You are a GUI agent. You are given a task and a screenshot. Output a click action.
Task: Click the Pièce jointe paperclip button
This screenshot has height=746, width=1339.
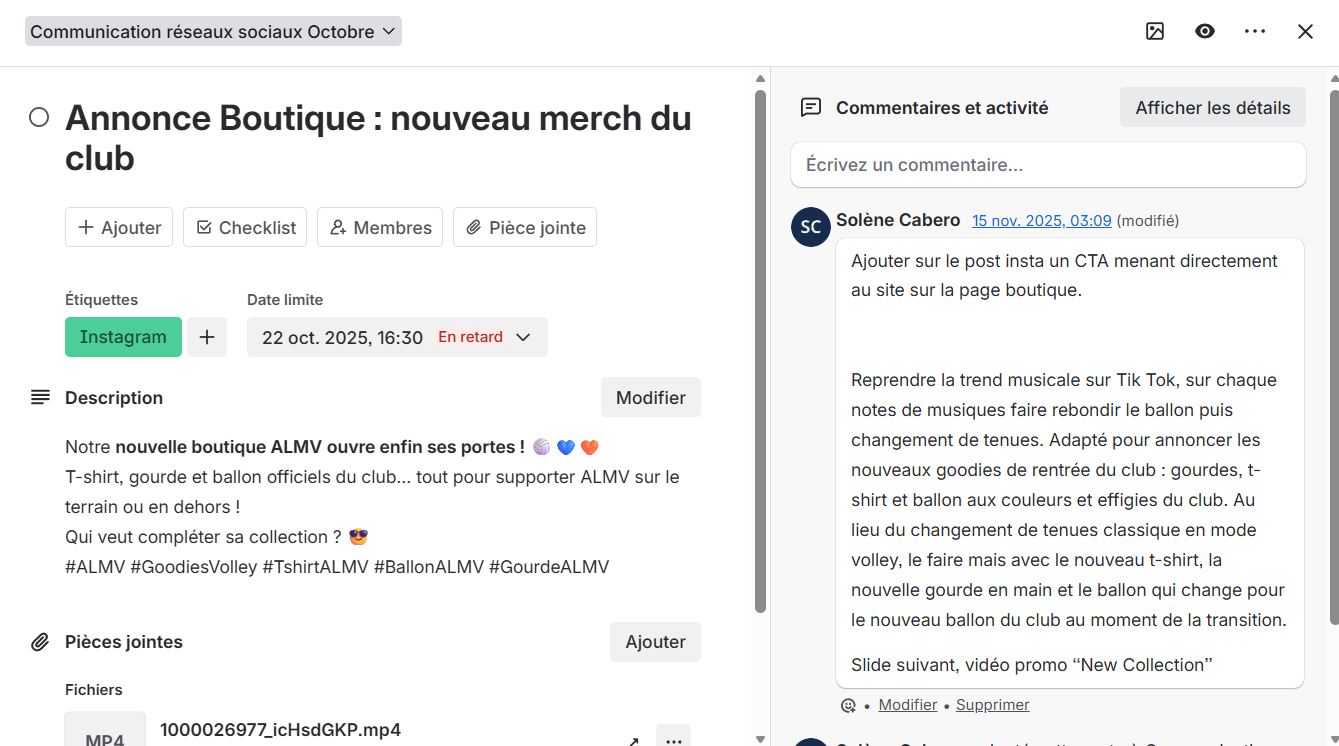pyautogui.click(x=525, y=227)
